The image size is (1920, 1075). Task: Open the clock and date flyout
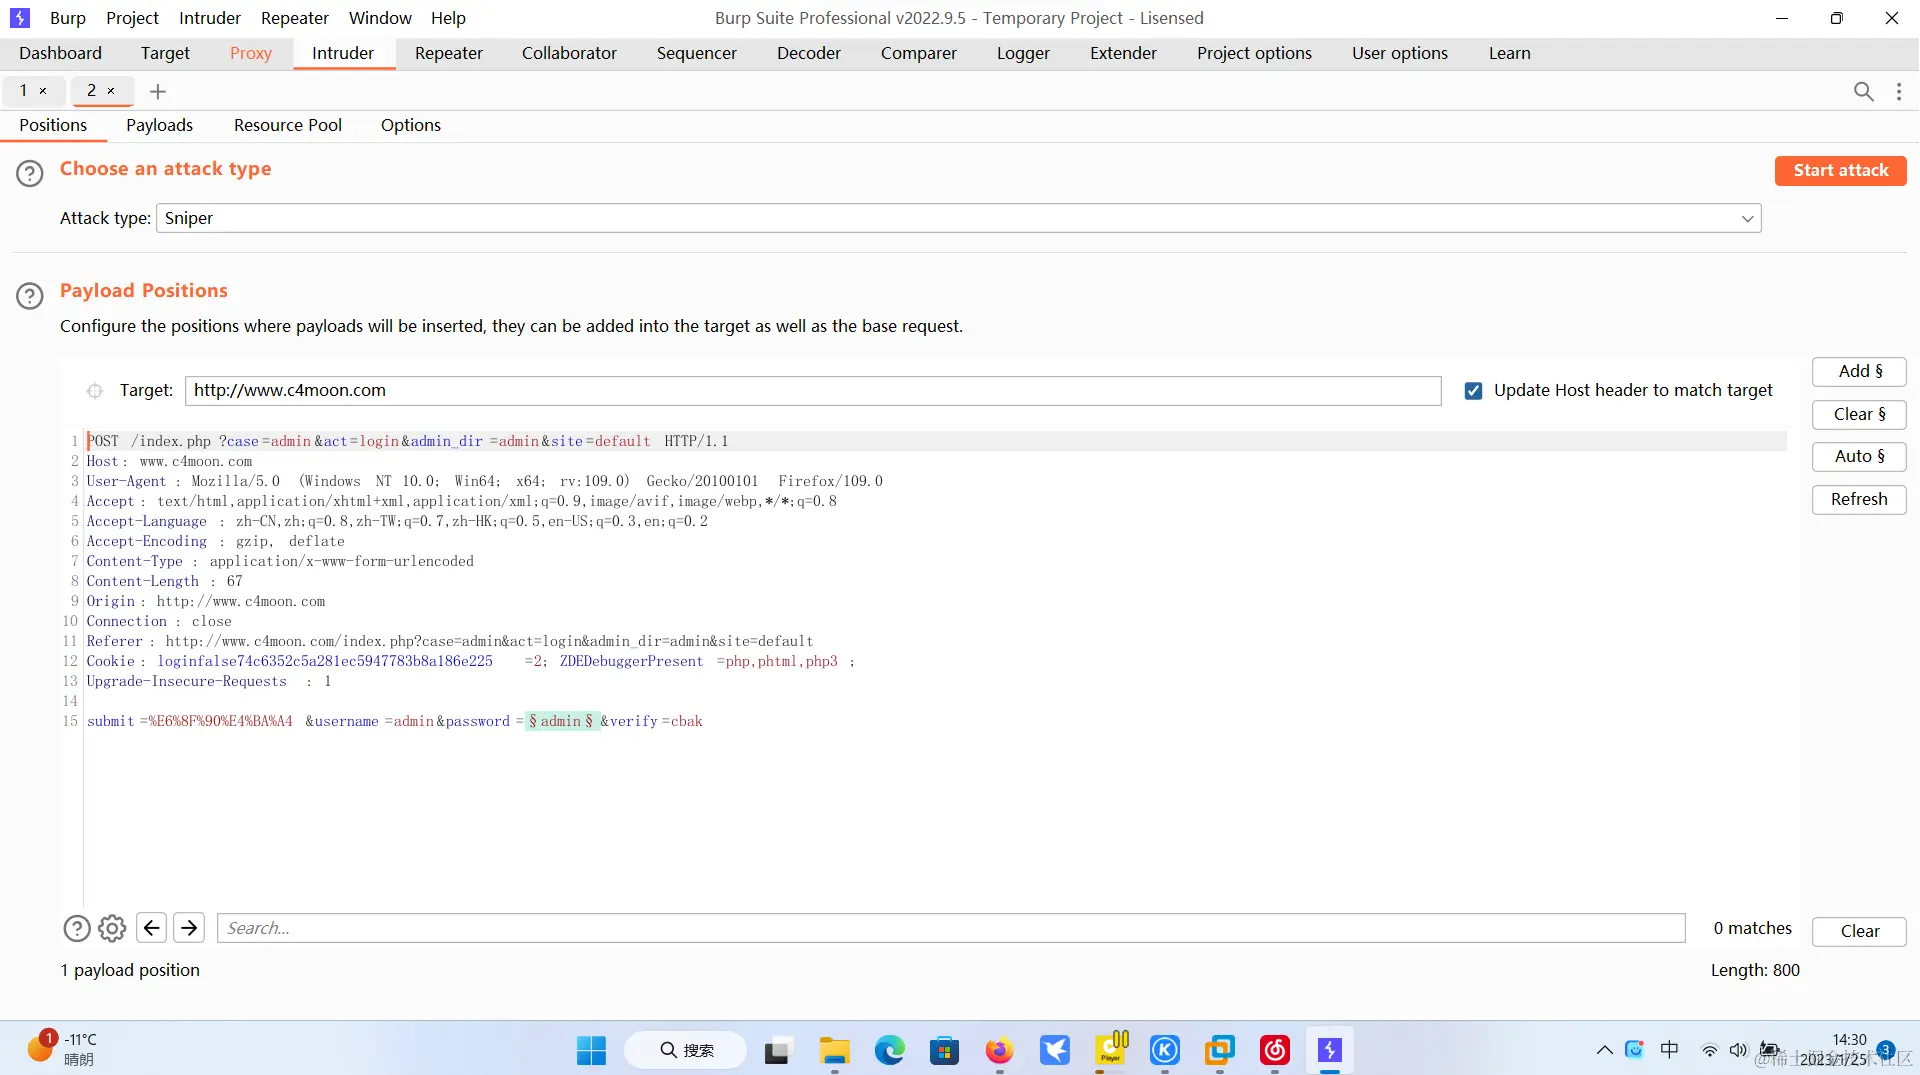pos(1834,1050)
